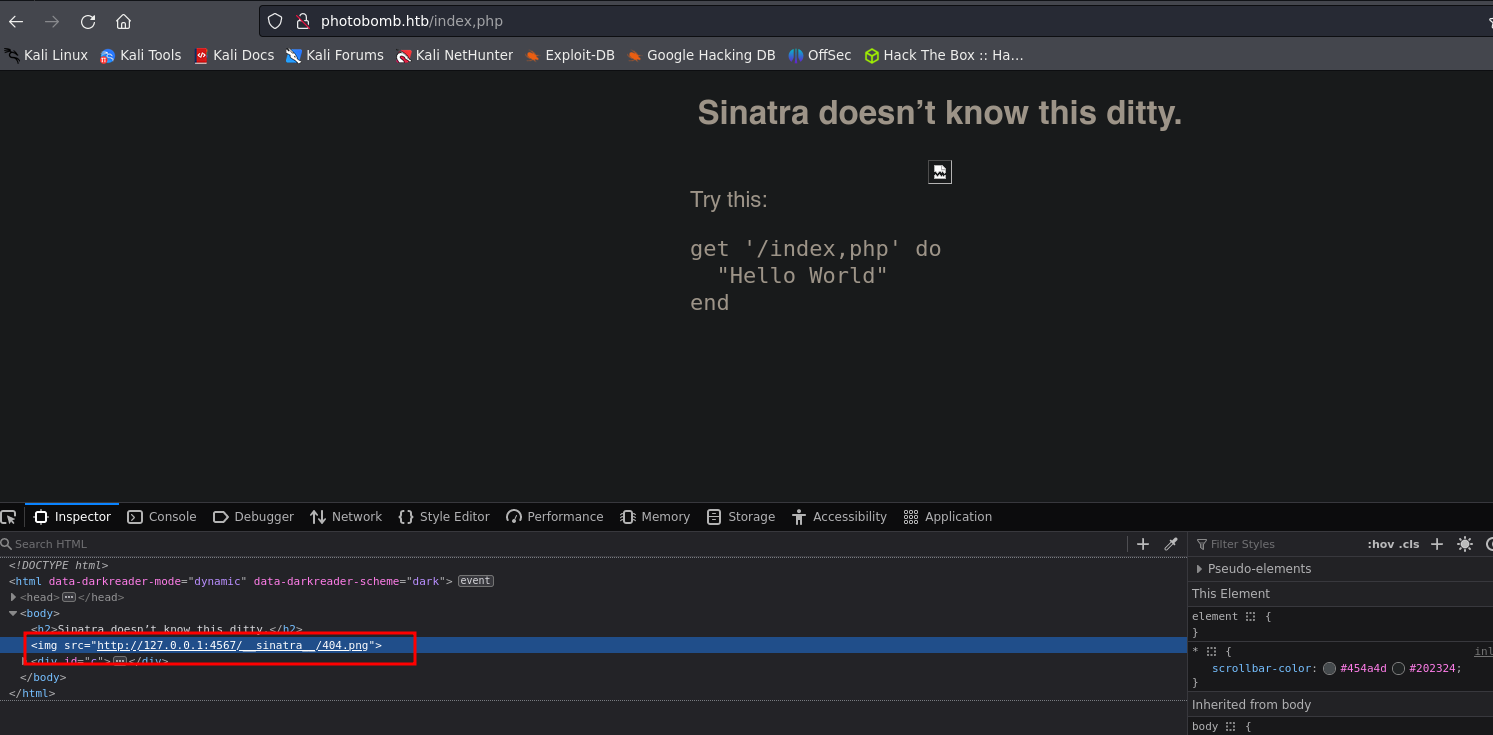The width and height of the screenshot is (1493, 735).
Task: Toggle the .cls classes panel
Action: point(1409,544)
